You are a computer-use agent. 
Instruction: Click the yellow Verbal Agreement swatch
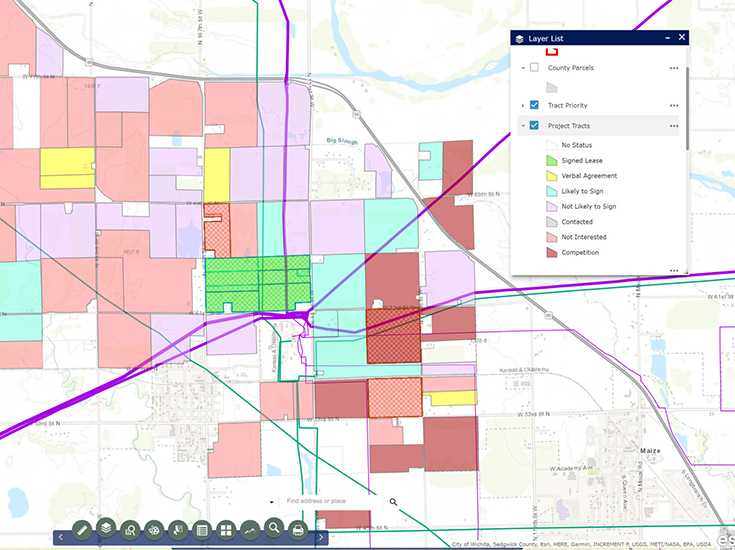[x=552, y=176]
